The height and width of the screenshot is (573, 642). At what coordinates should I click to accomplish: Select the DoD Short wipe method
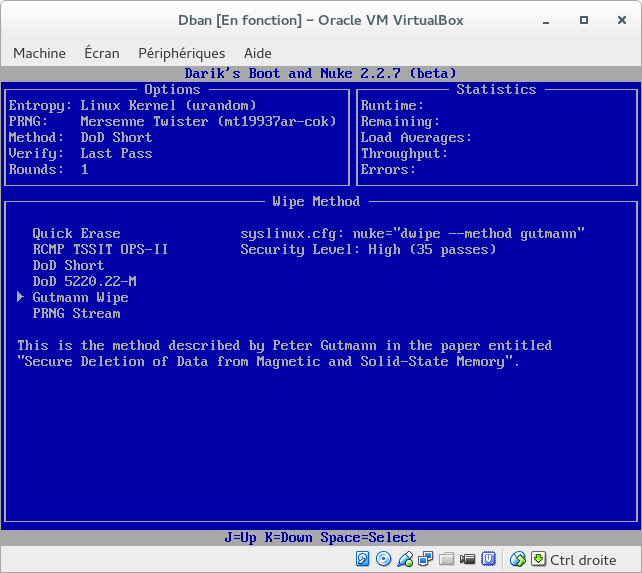68,265
